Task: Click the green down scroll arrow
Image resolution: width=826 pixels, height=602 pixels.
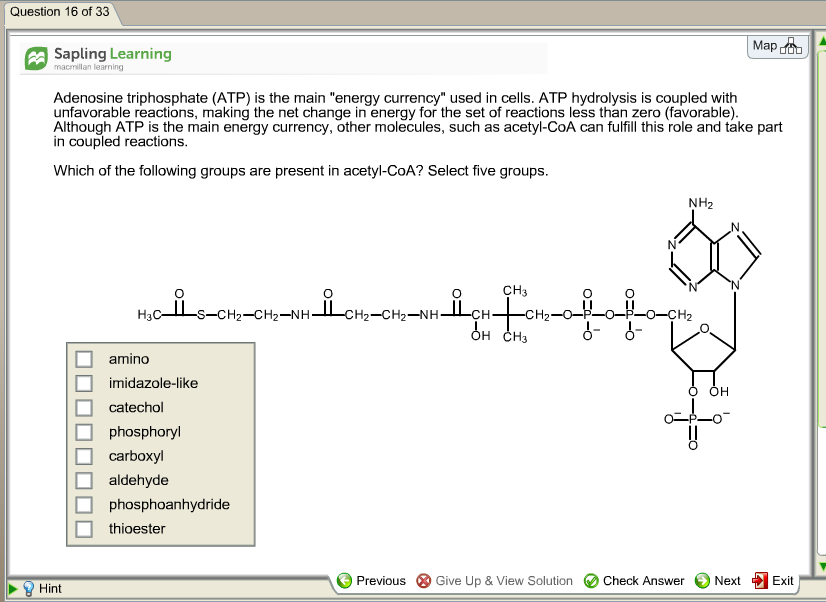Action: tap(819, 565)
